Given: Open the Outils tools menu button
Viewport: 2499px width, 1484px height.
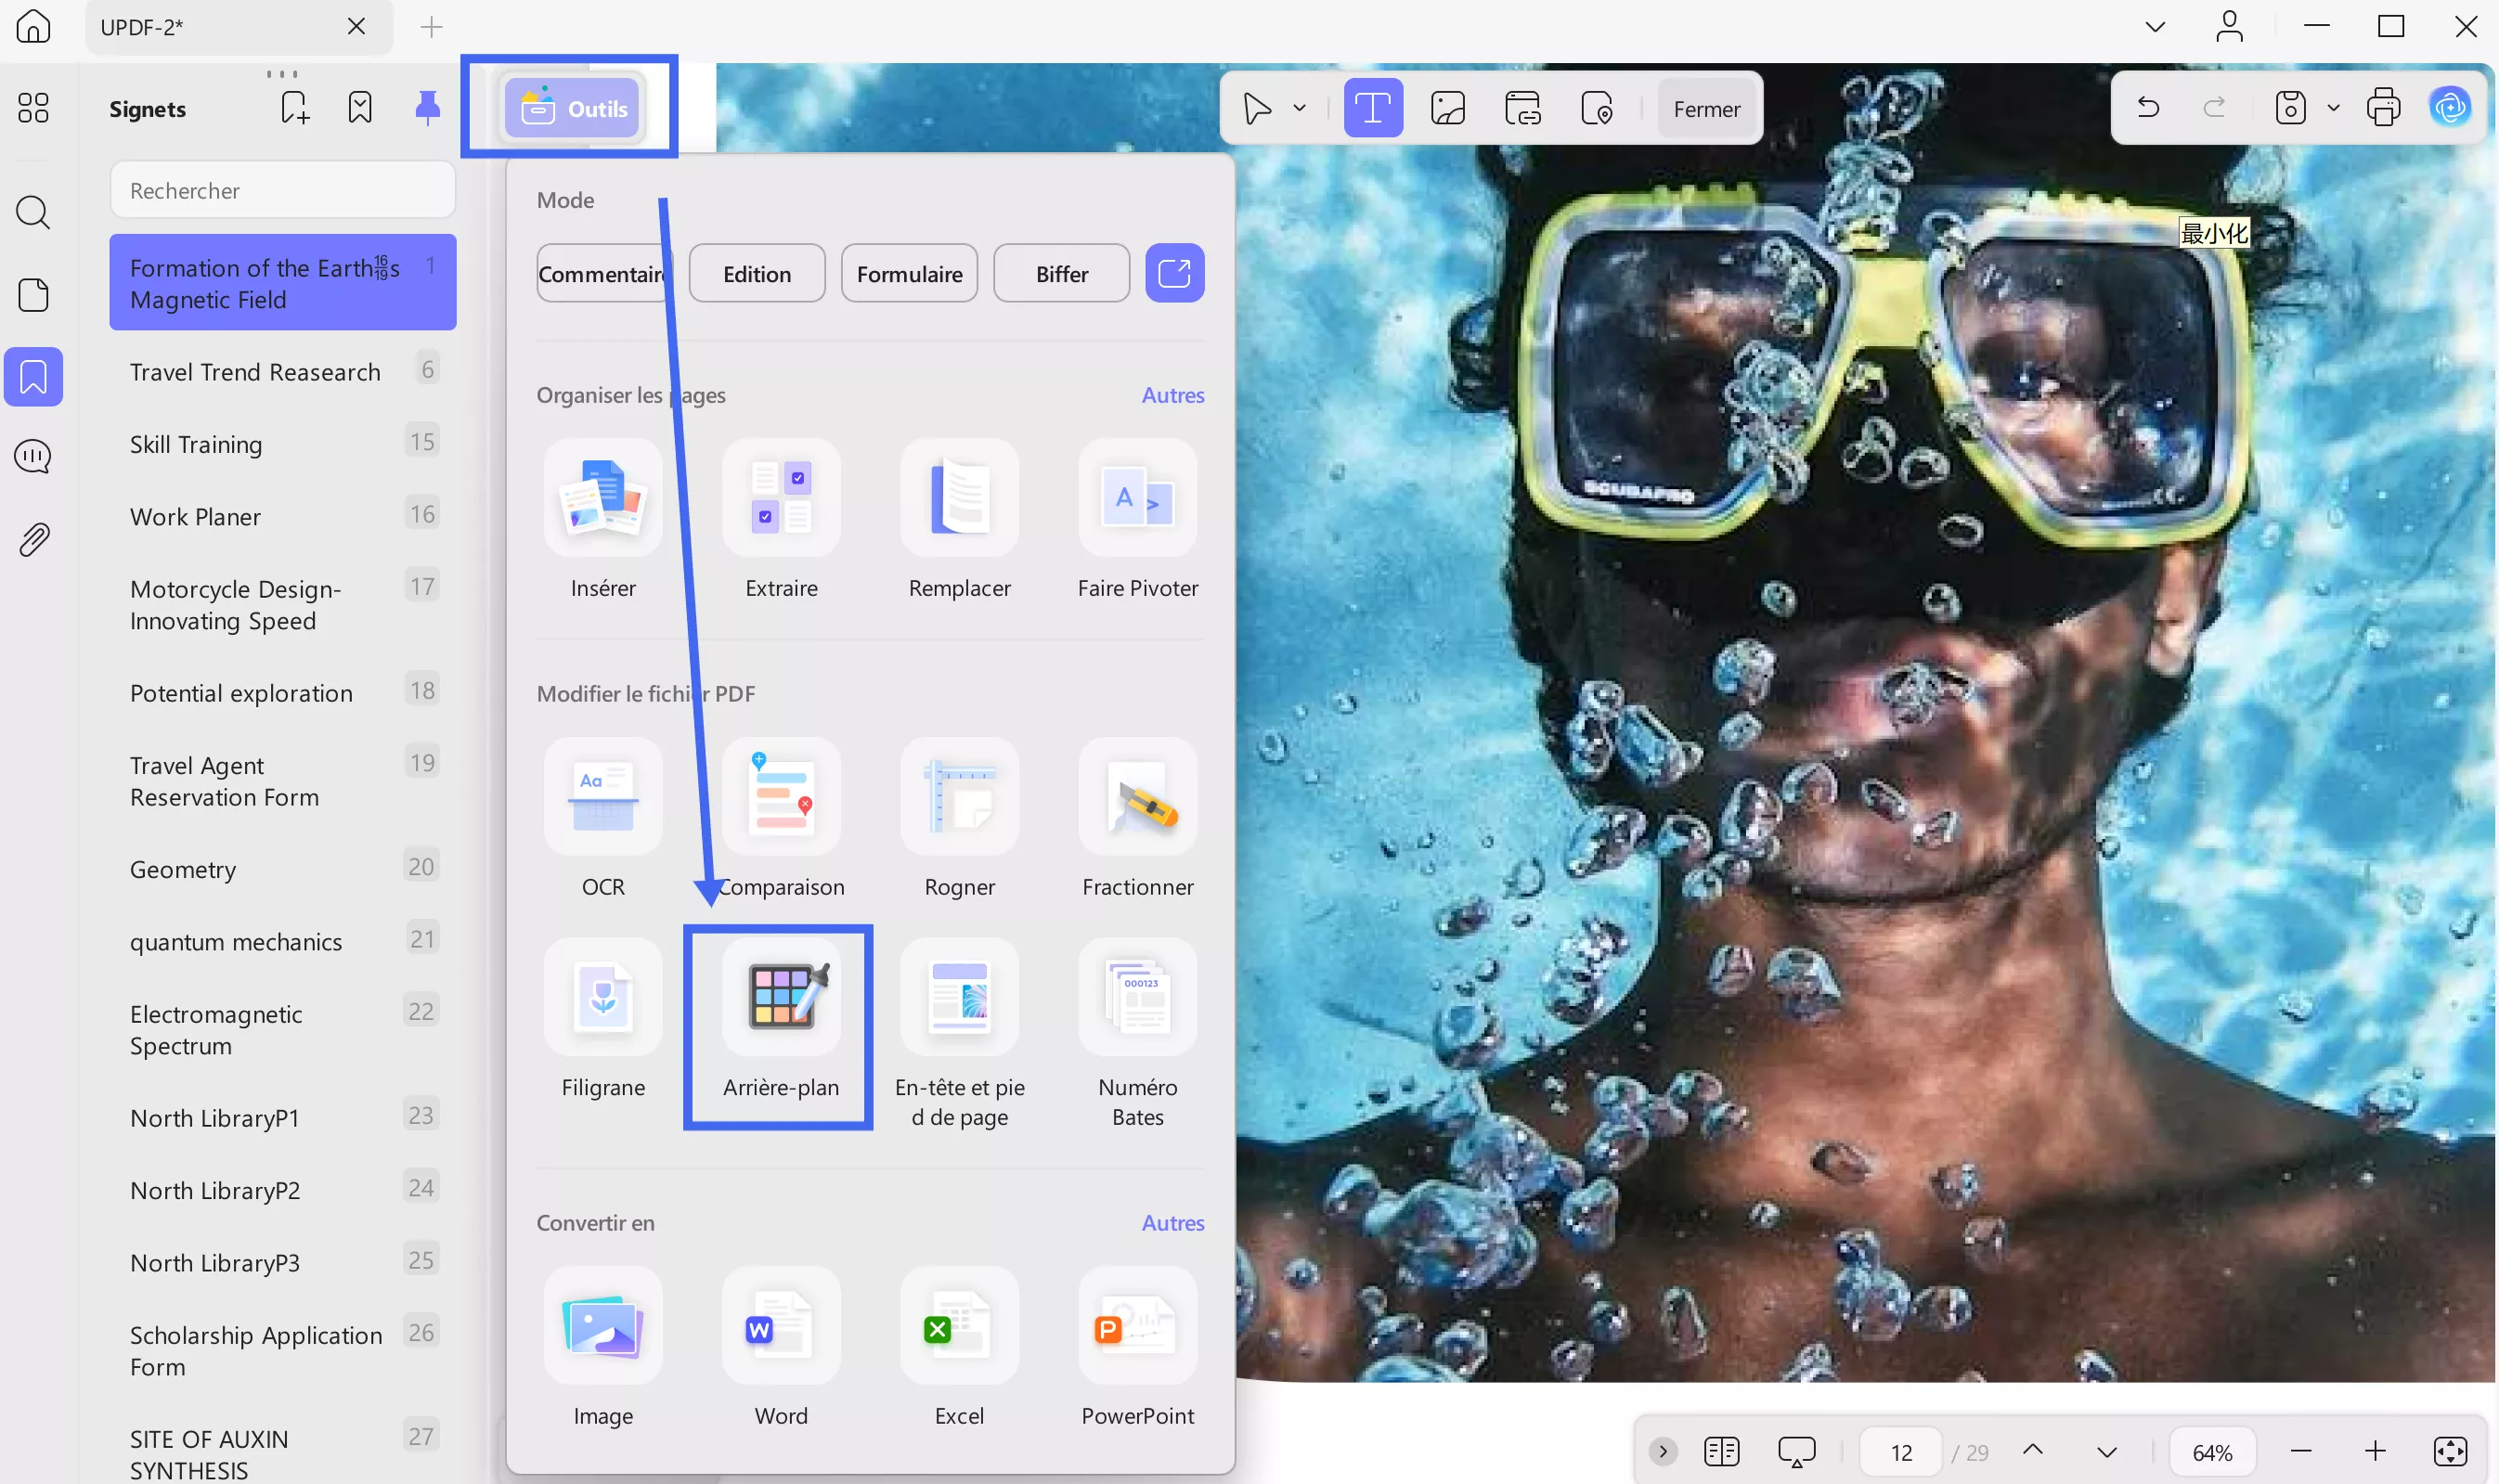Looking at the screenshot, I should 572,108.
